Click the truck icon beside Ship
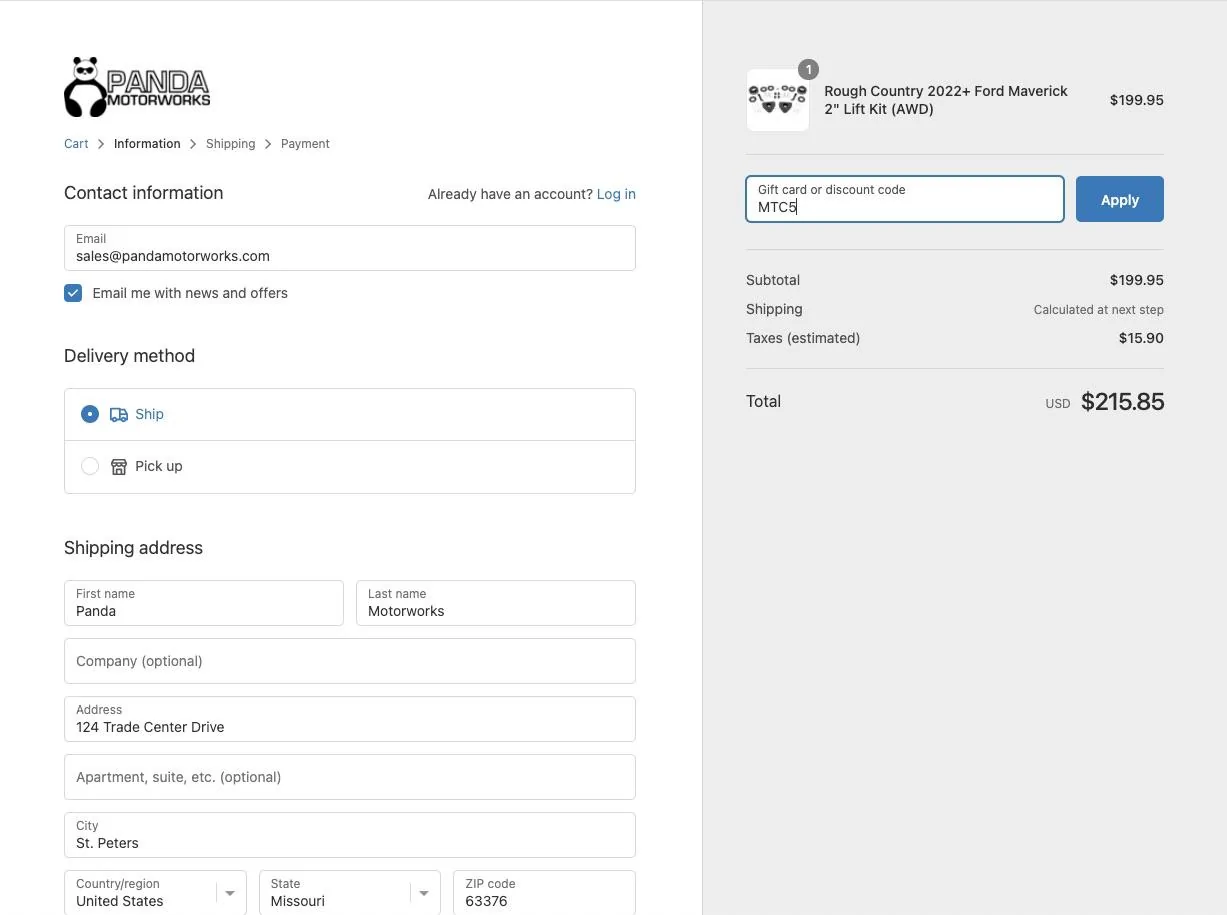Viewport: 1227px width, 915px height. click(x=119, y=414)
